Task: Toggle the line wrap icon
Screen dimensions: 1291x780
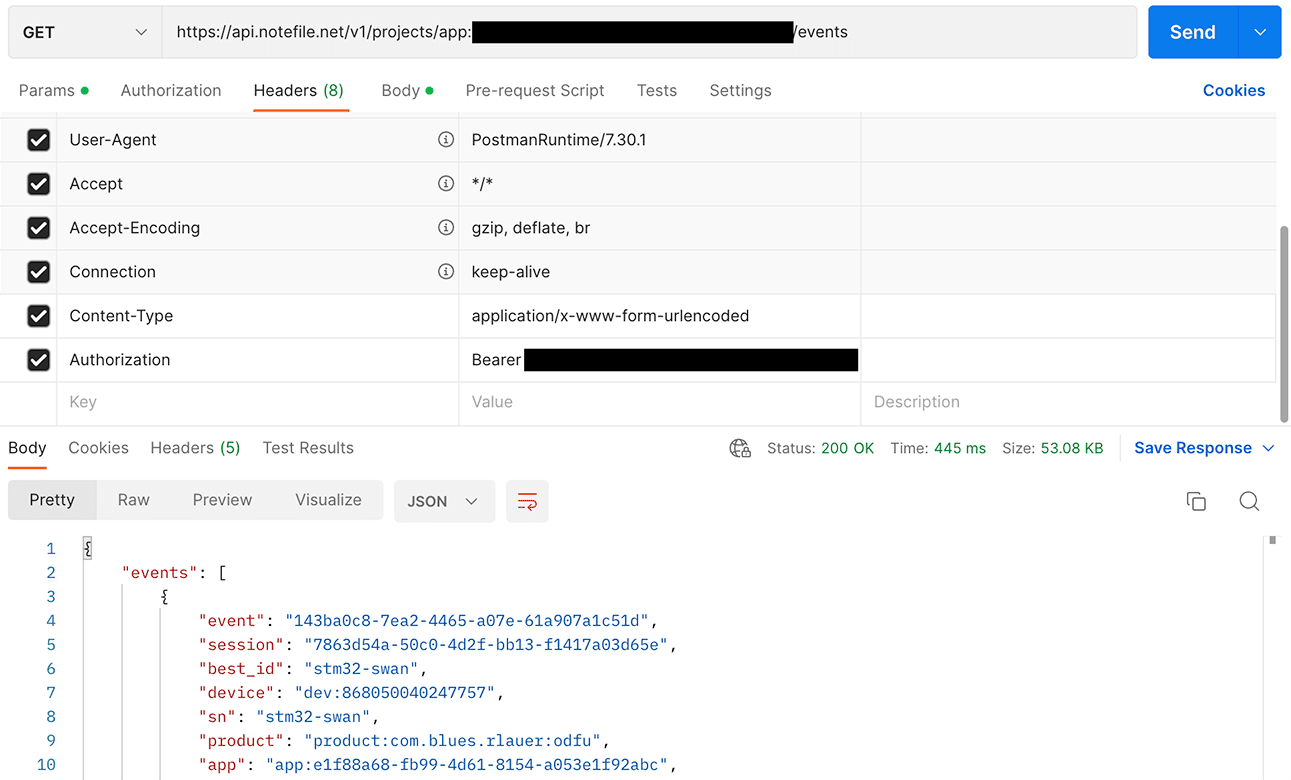Action: pyautogui.click(x=527, y=501)
